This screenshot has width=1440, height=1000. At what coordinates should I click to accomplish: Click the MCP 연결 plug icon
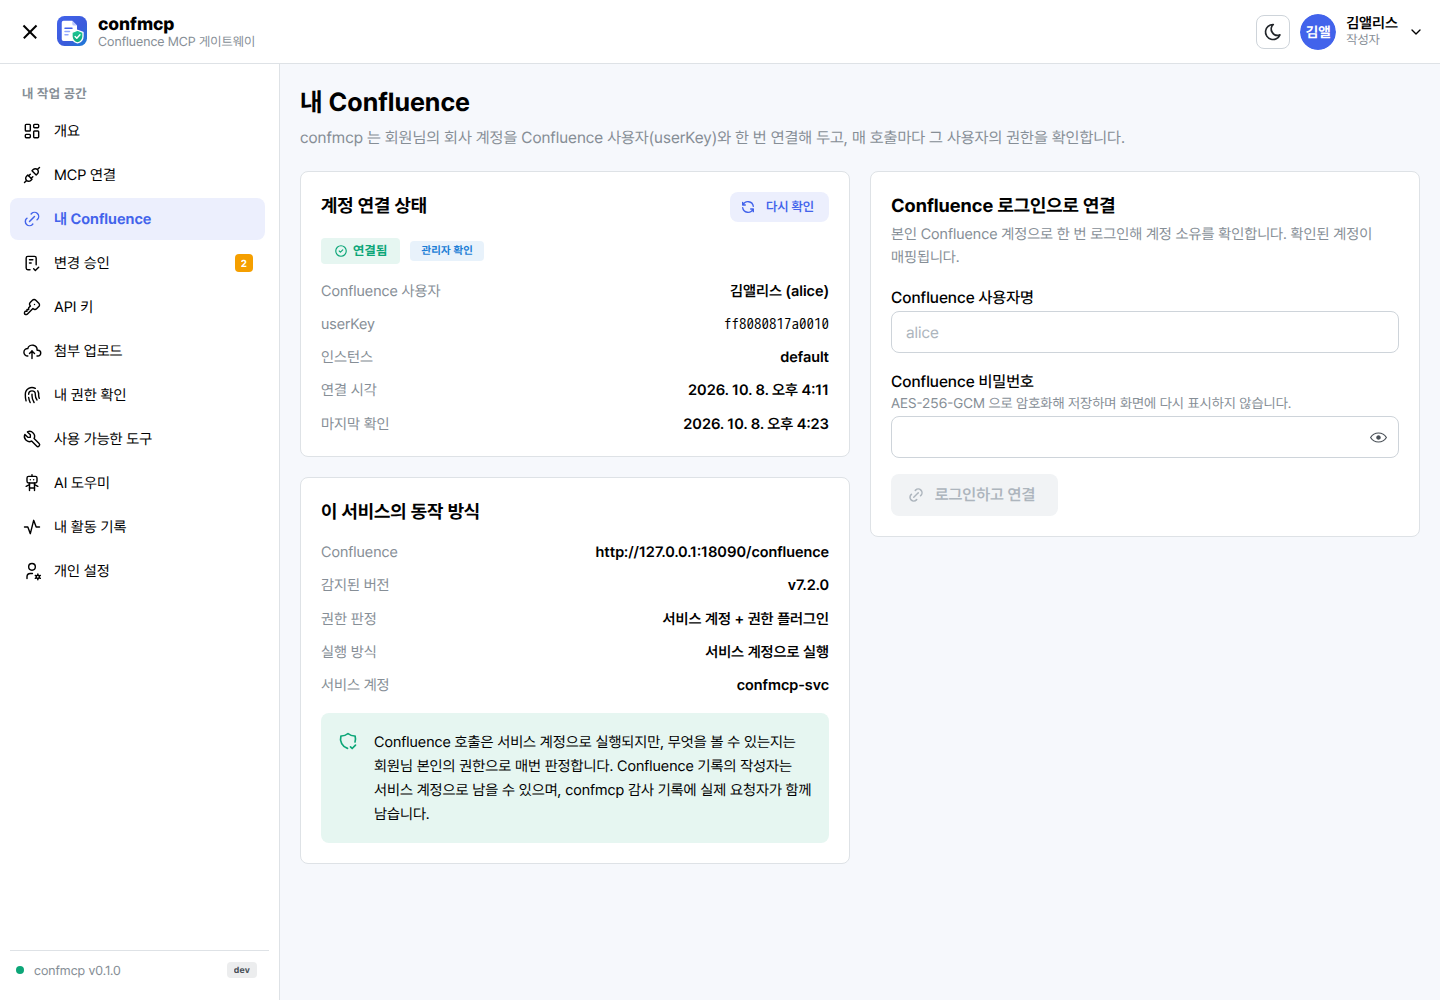[32, 175]
